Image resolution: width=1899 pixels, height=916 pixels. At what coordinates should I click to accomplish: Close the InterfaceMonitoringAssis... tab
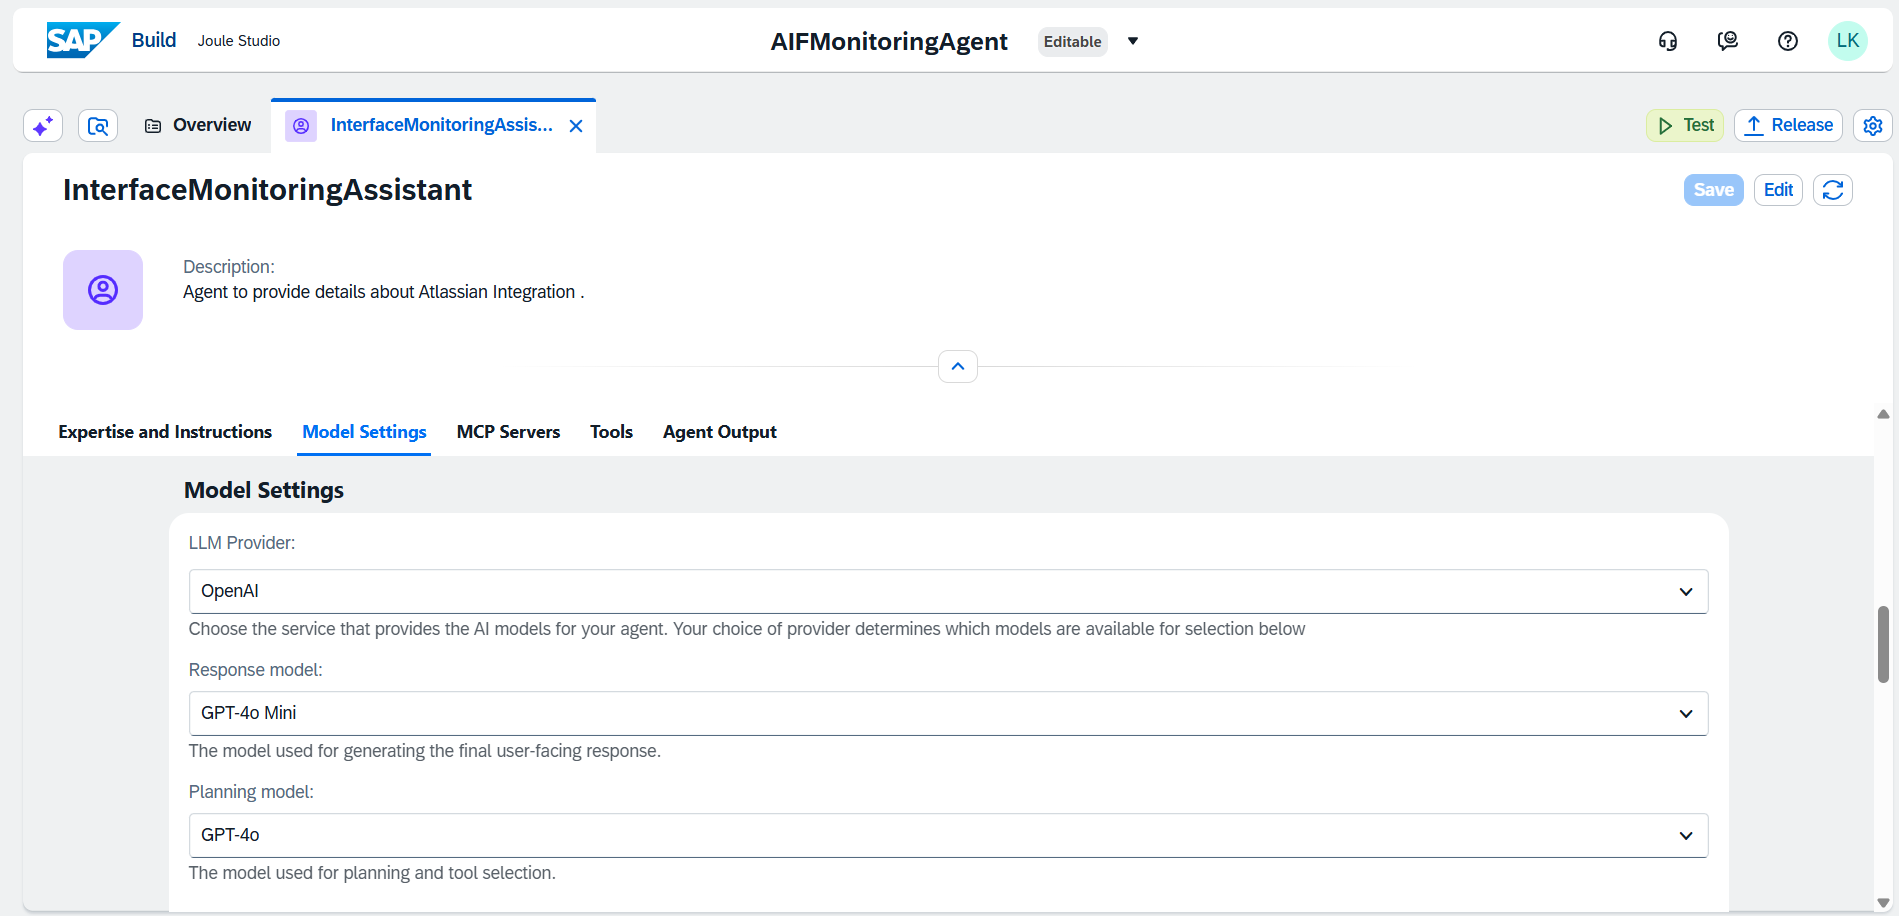tap(576, 126)
